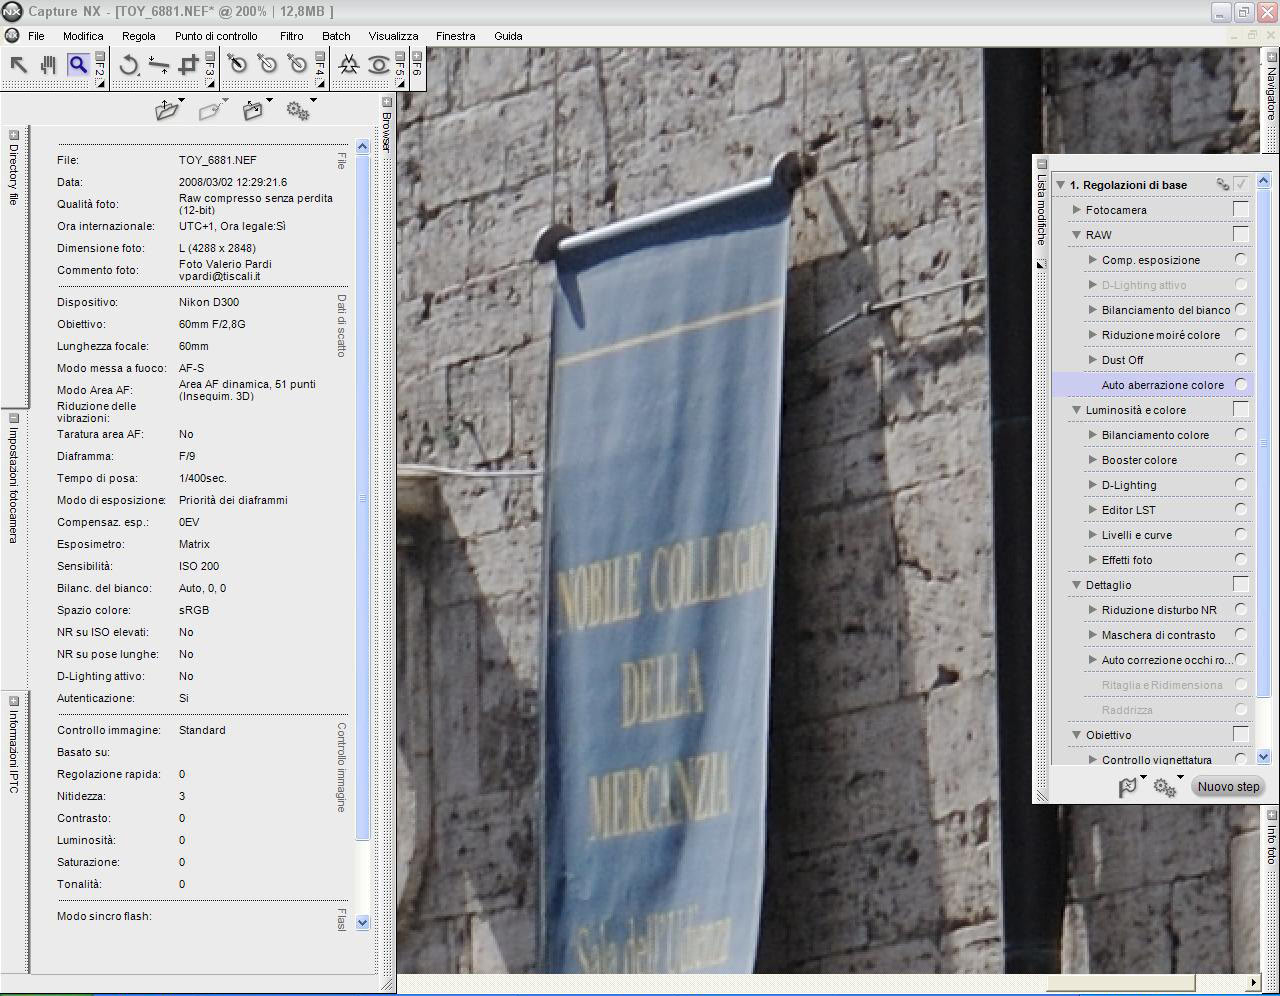Open the Filtro menu
The width and height of the screenshot is (1280, 996).
point(292,36)
